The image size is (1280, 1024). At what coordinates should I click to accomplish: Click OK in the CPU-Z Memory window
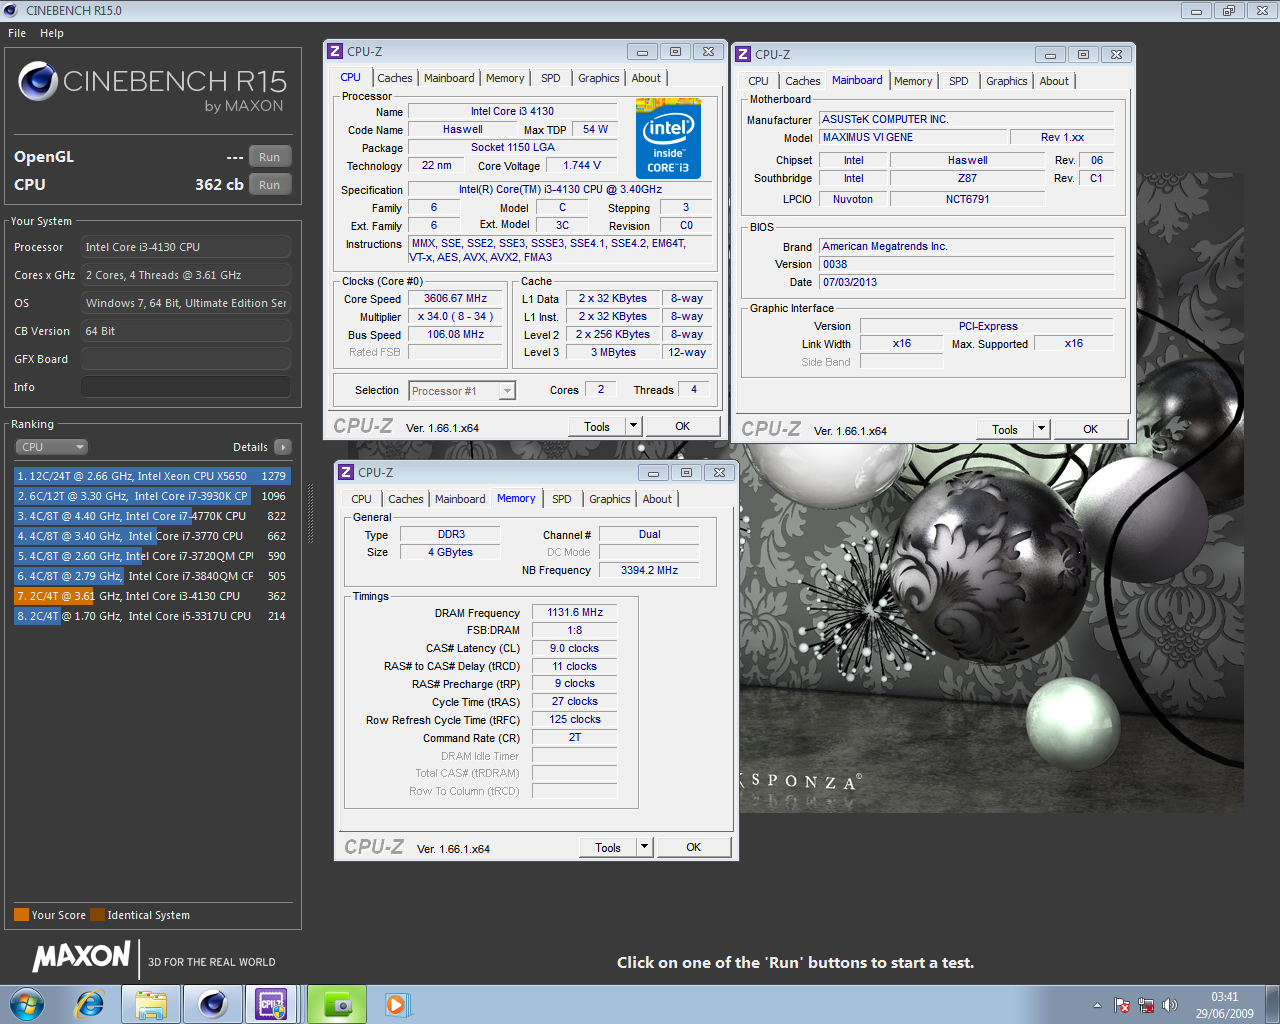[693, 847]
